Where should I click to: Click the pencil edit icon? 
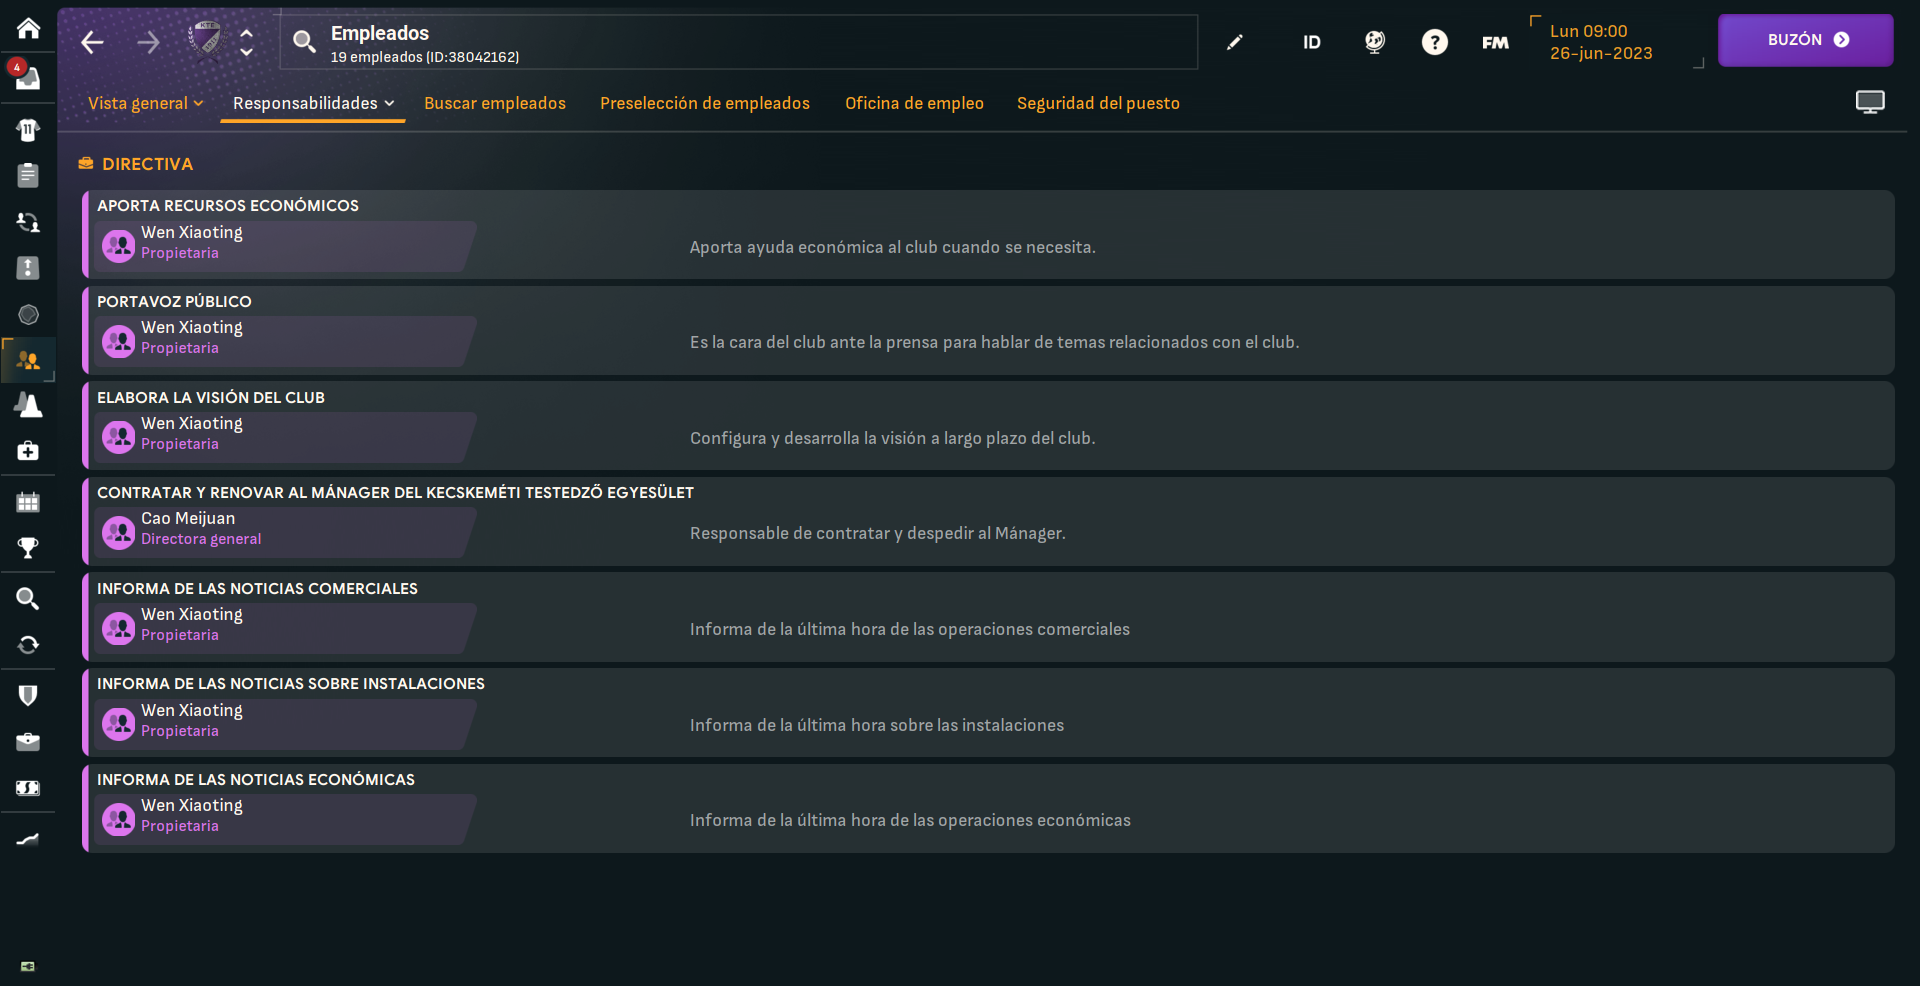[x=1235, y=42]
